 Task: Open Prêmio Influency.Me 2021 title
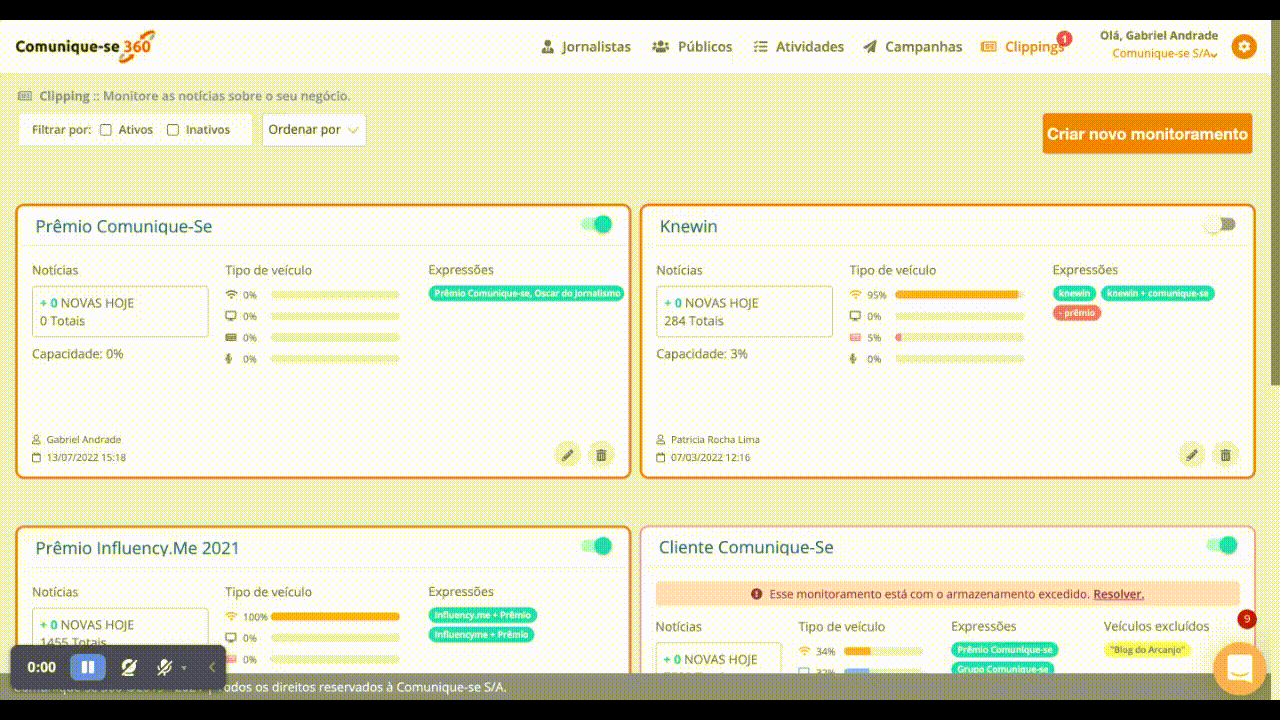138,548
